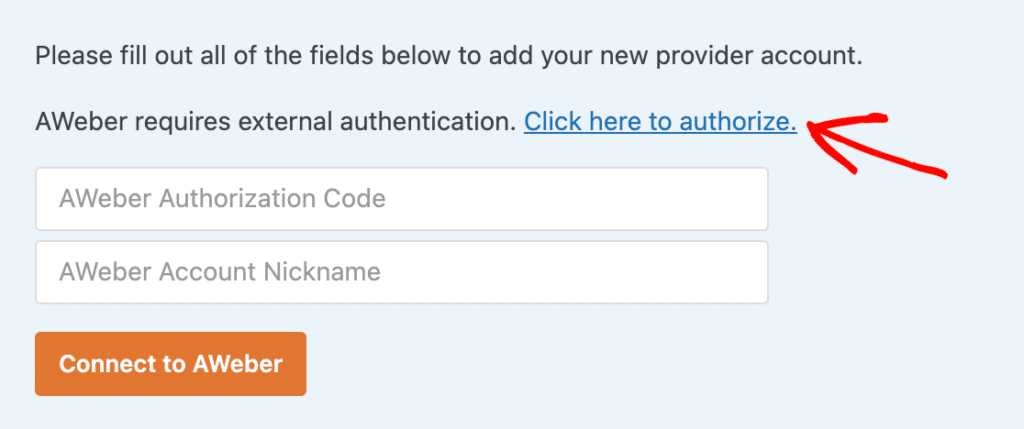
Task: Focus the AWeber Authorization Code field
Action: 401,199
